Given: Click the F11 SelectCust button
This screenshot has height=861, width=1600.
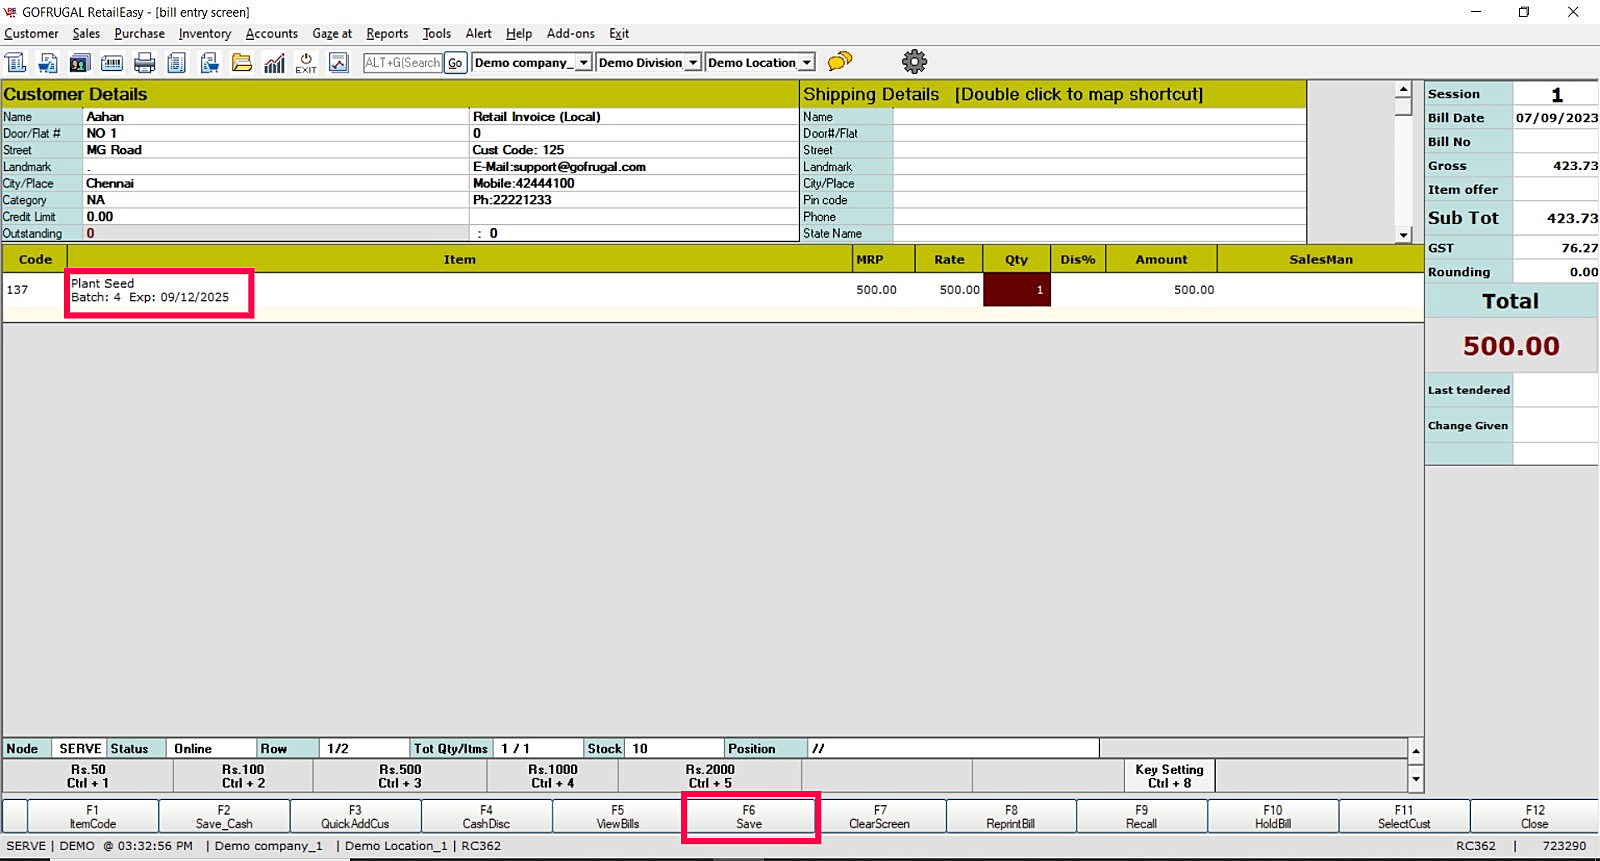Looking at the screenshot, I should tap(1404, 817).
